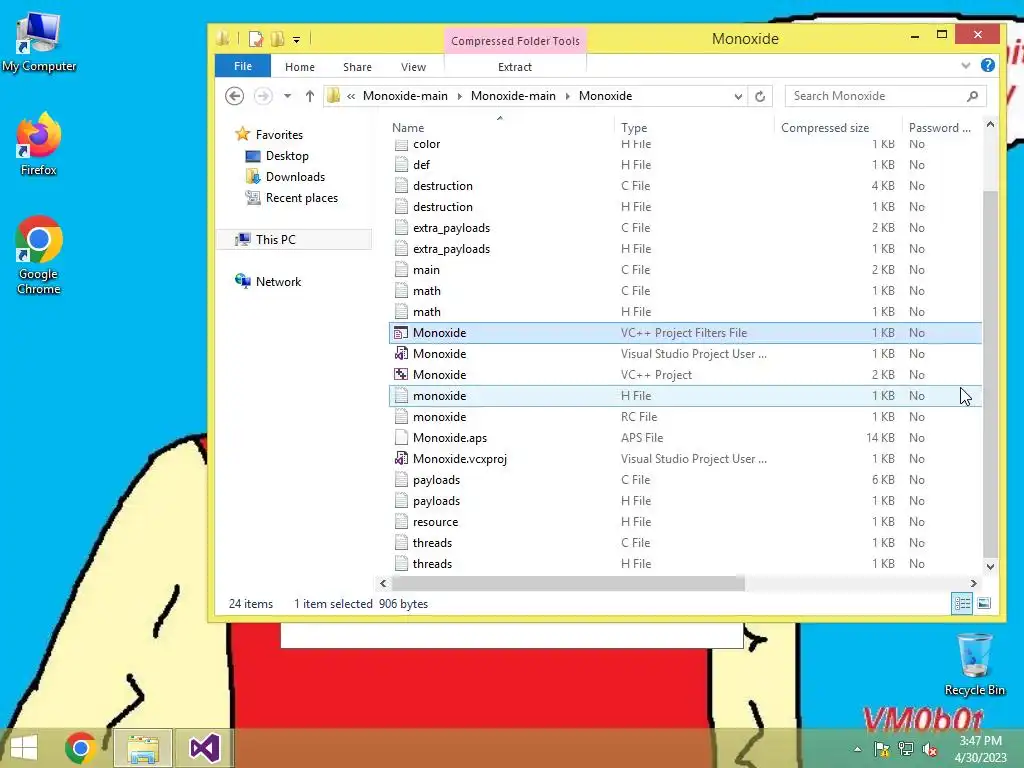Select the resource H File row
Screen dimensions: 1024x768
pyautogui.click(x=685, y=522)
